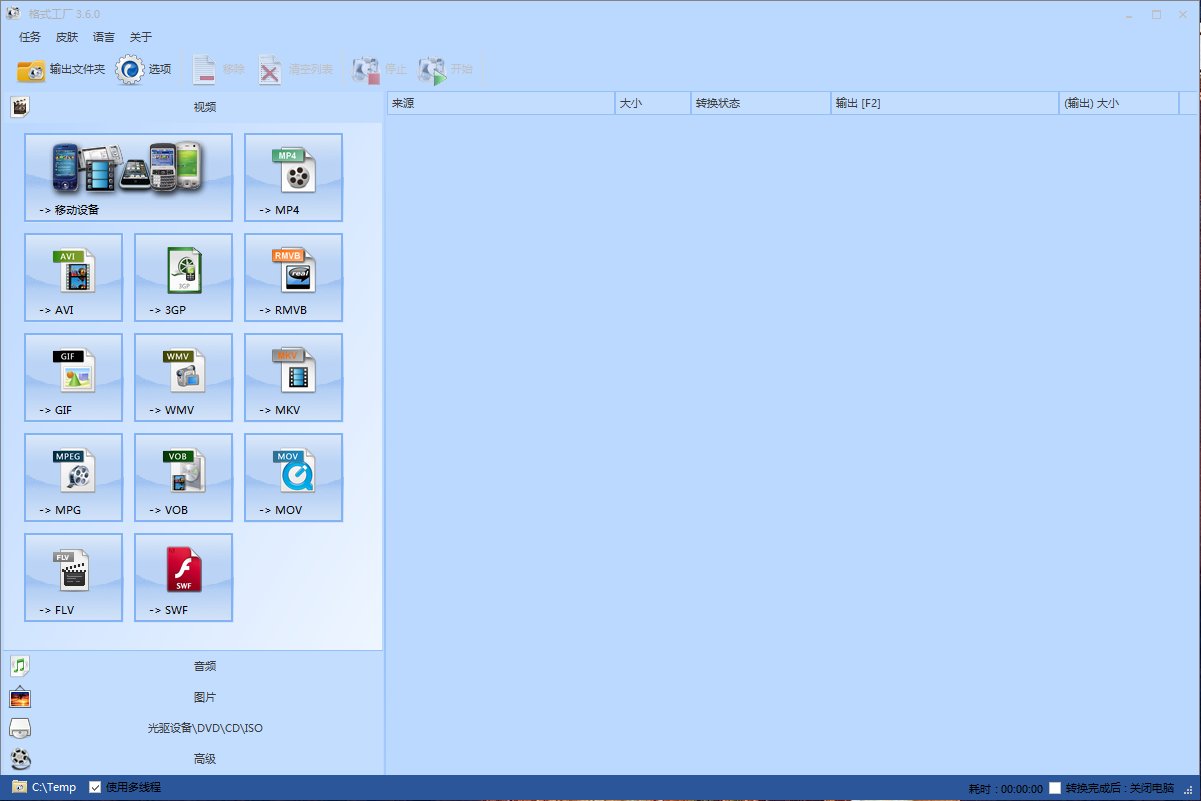Toggle the 使用多线程 checkbox
The image size is (1201, 801).
(95, 787)
